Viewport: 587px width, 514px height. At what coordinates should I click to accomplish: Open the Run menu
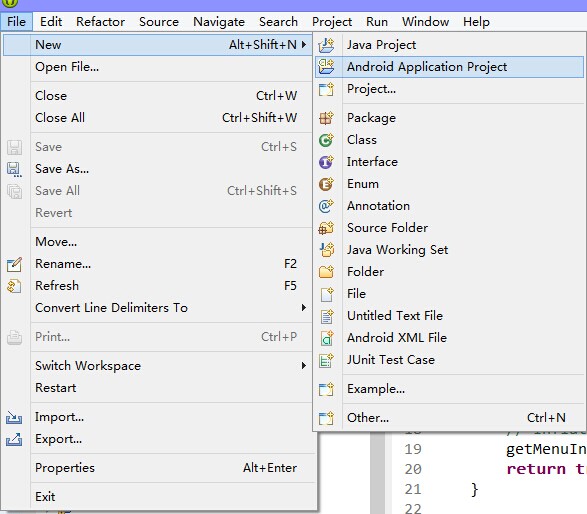377,22
